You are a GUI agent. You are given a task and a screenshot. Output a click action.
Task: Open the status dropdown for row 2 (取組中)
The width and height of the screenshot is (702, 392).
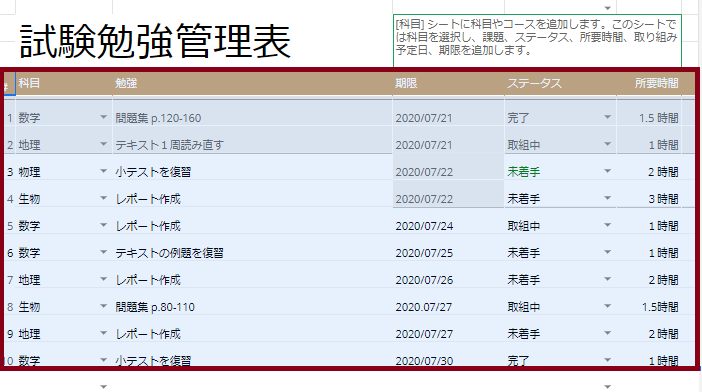point(608,144)
